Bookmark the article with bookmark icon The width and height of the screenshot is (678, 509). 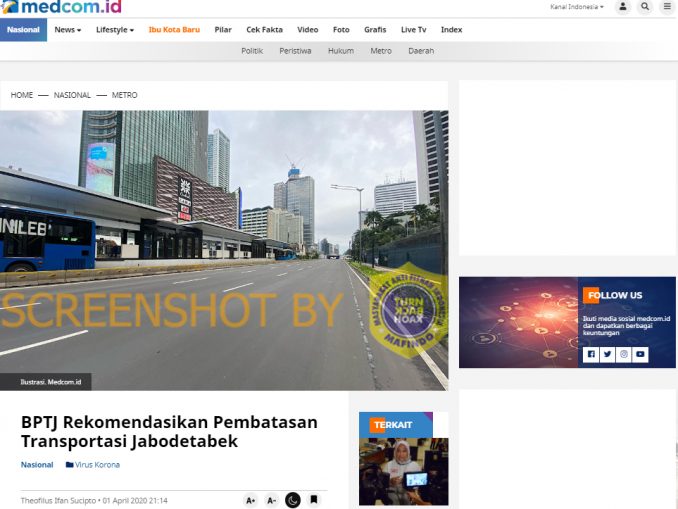click(x=314, y=500)
